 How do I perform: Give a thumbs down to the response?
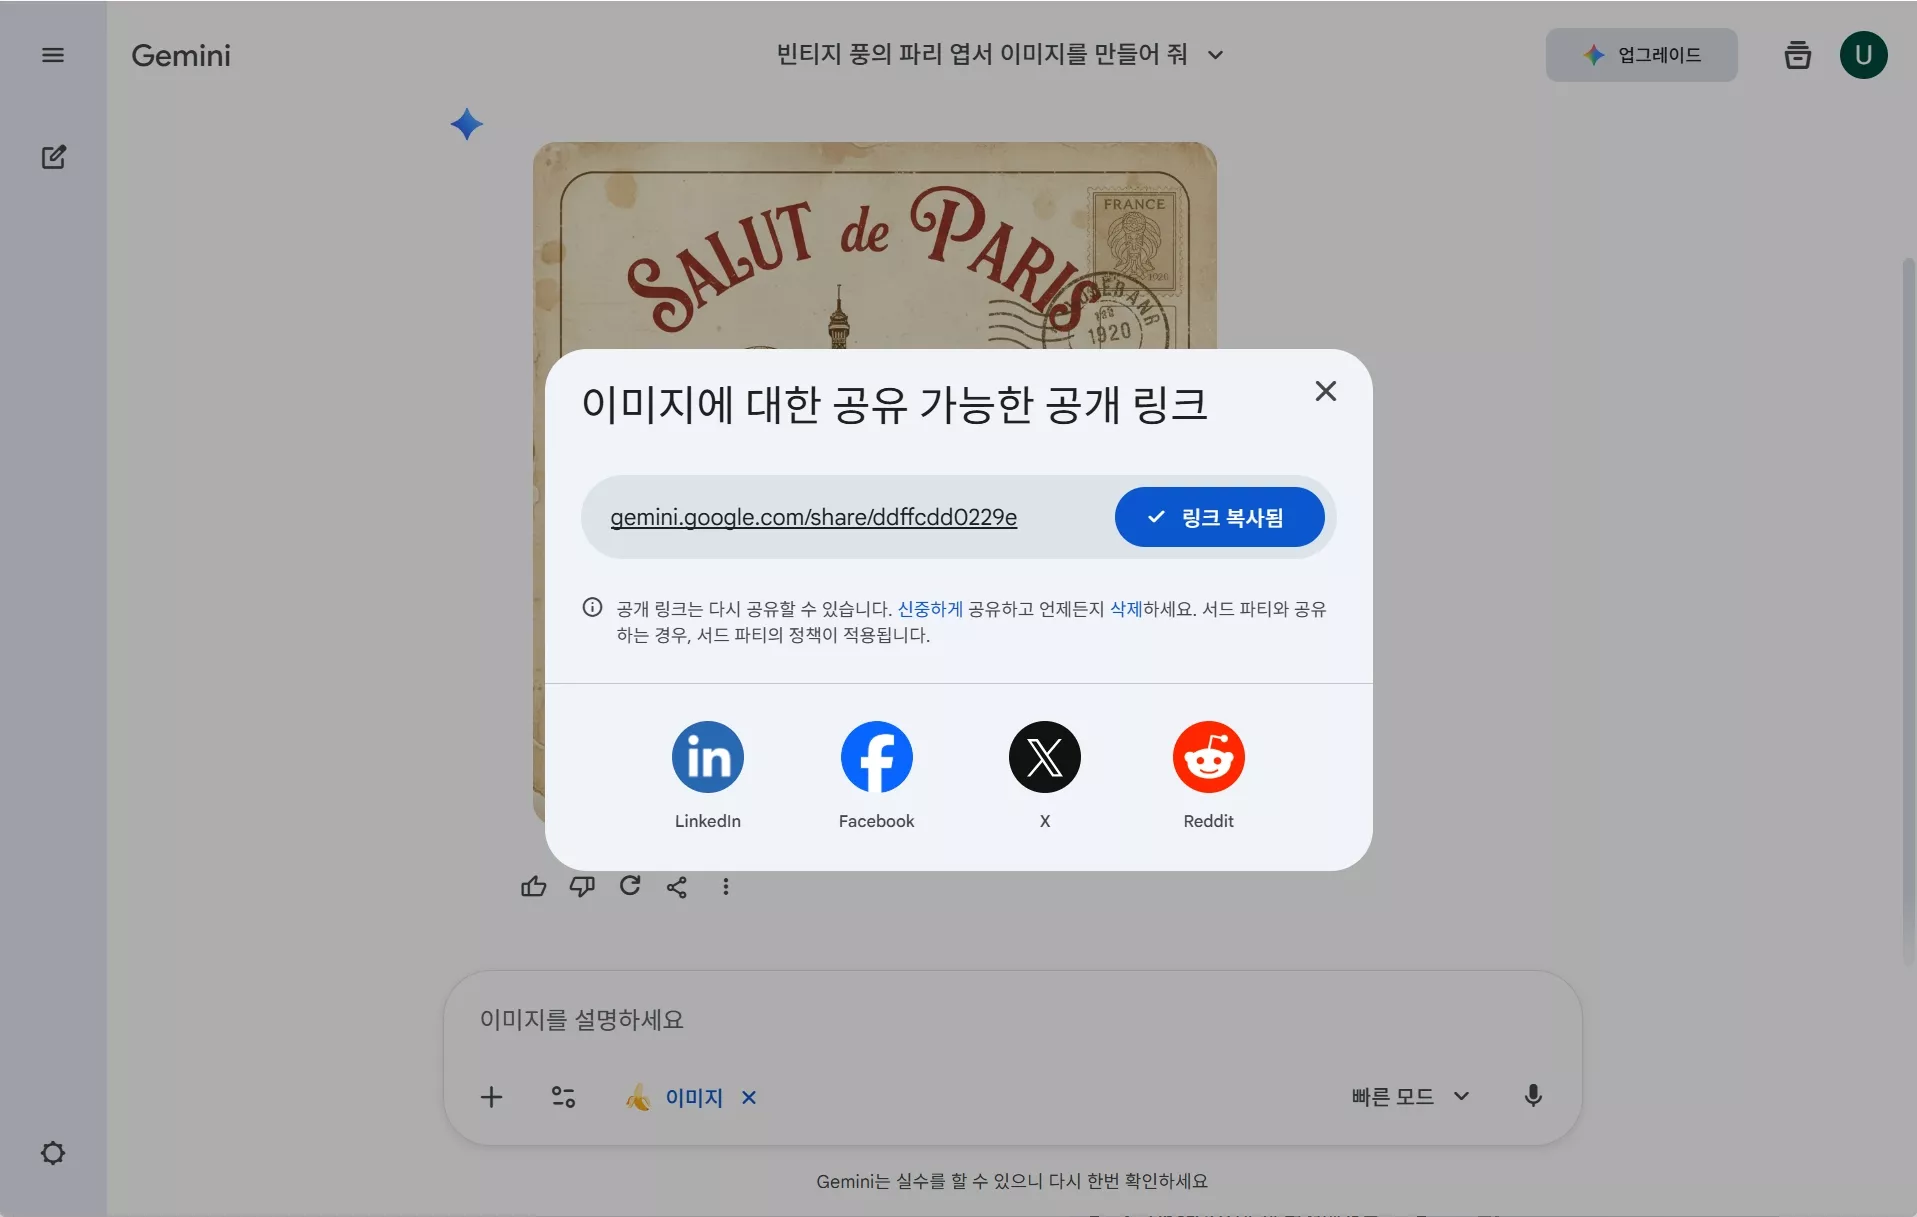click(x=582, y=887)
